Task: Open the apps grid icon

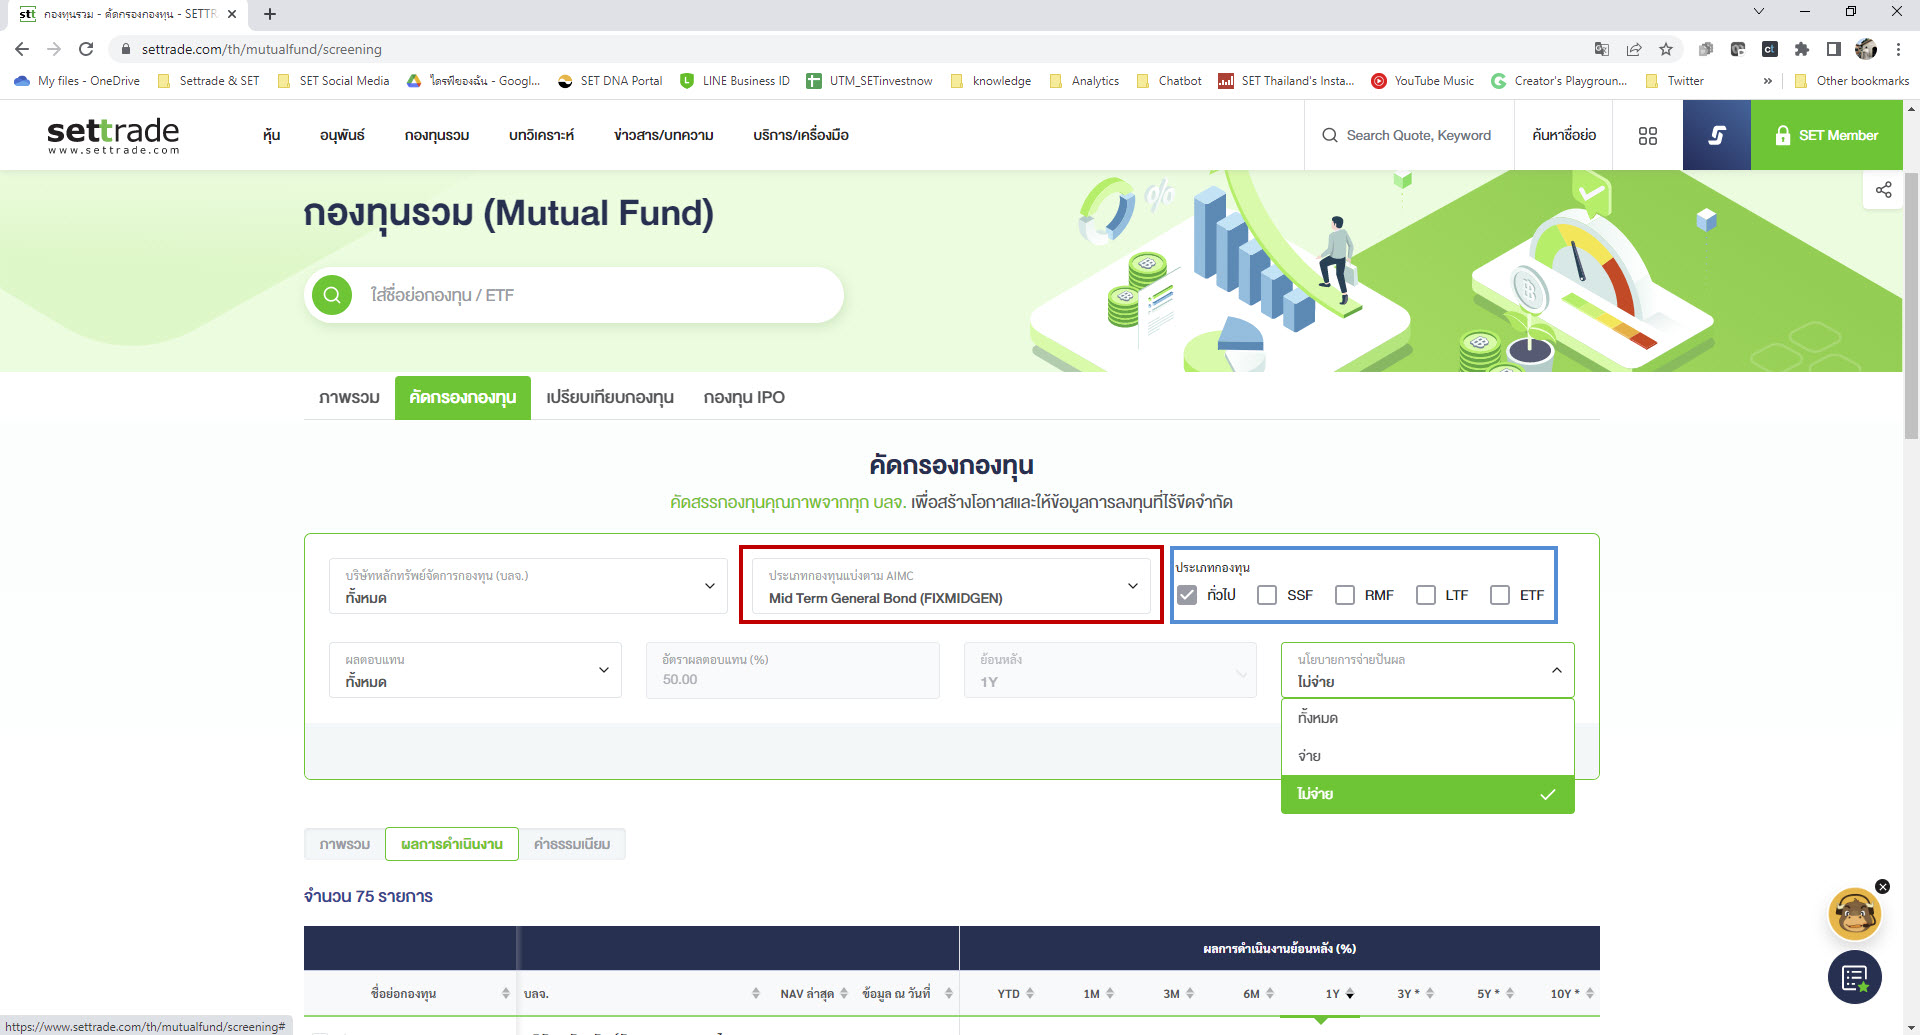Action: [x=1647, y=134]
